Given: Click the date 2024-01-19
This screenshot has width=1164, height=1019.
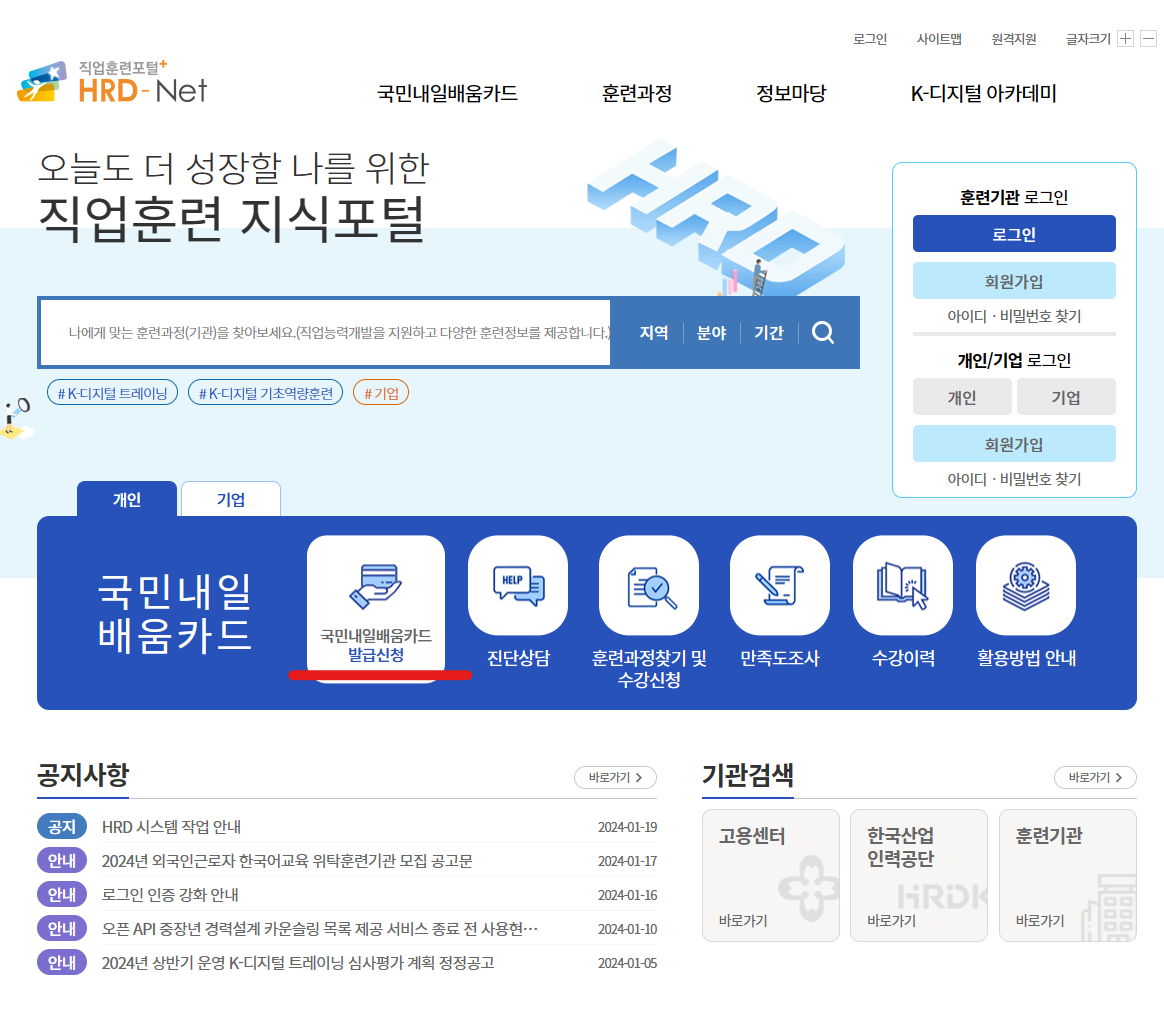Looking at the screenshot, I should 627,827.
